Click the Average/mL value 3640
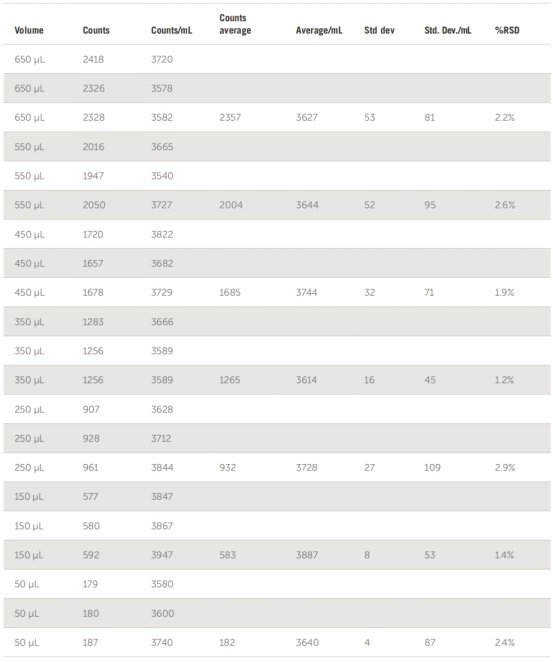This screenshot has width=553, height=662. [x=307, y=643]
